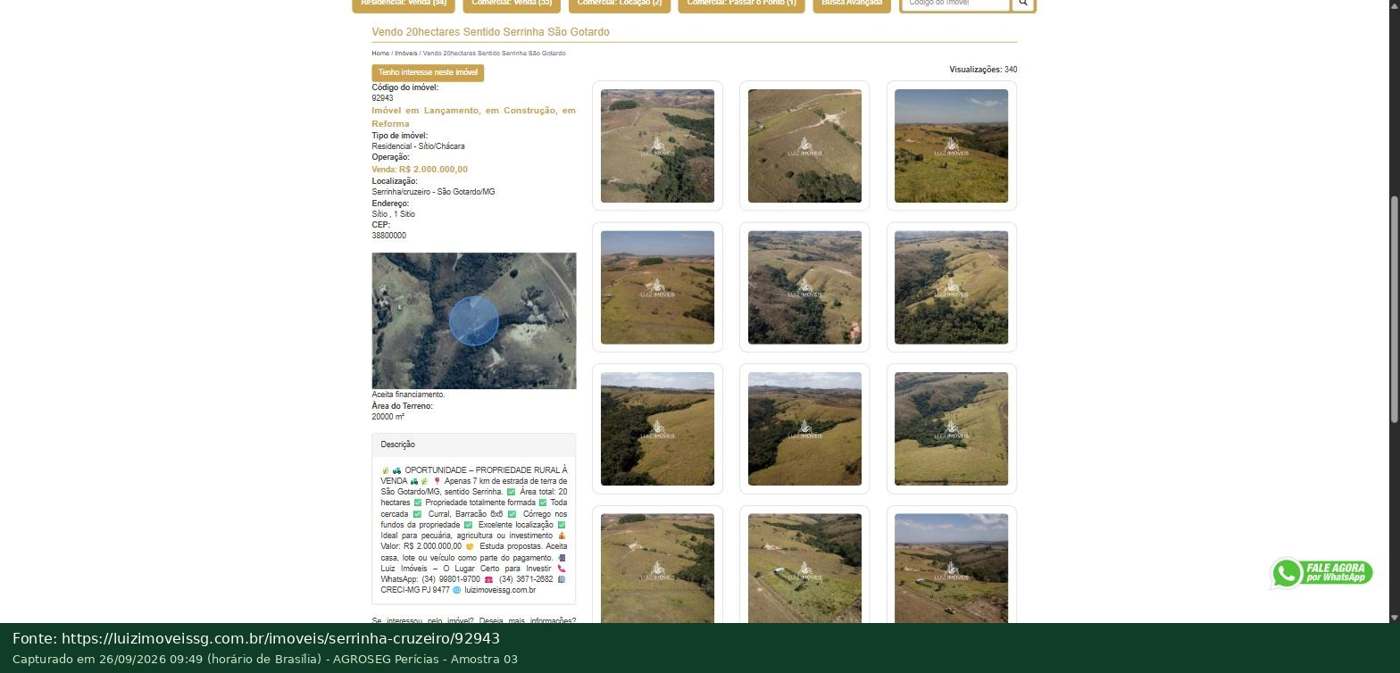Screen dimensions: 1400x673
Task: Click the heading Vendo 20hectares Sentido Serrinha São Gotardo
Action: click(490, 32)
